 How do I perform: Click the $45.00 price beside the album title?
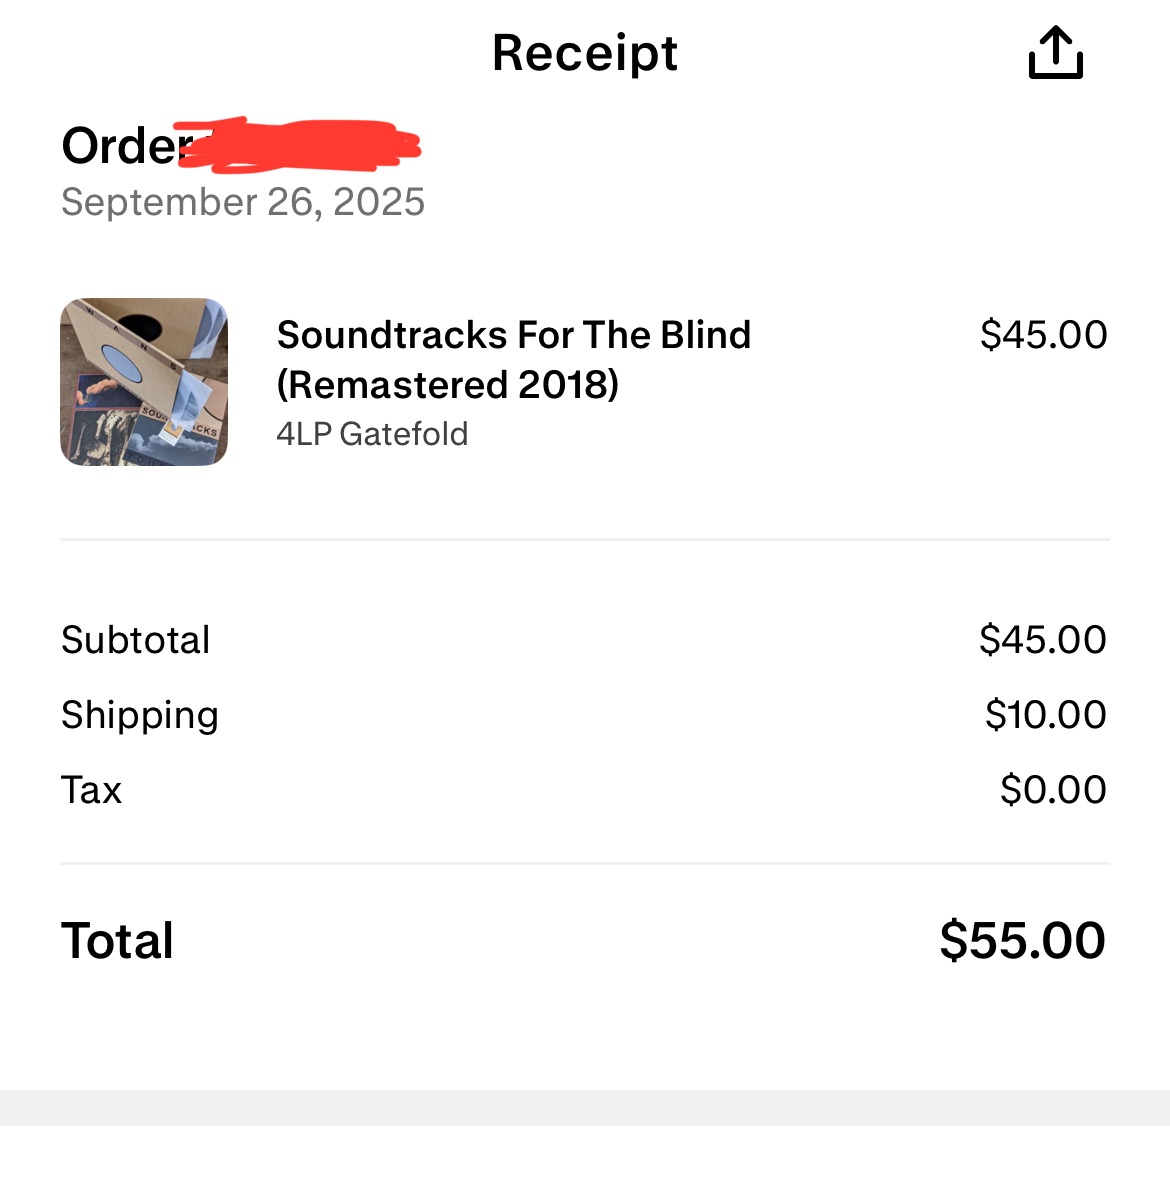1043,335
